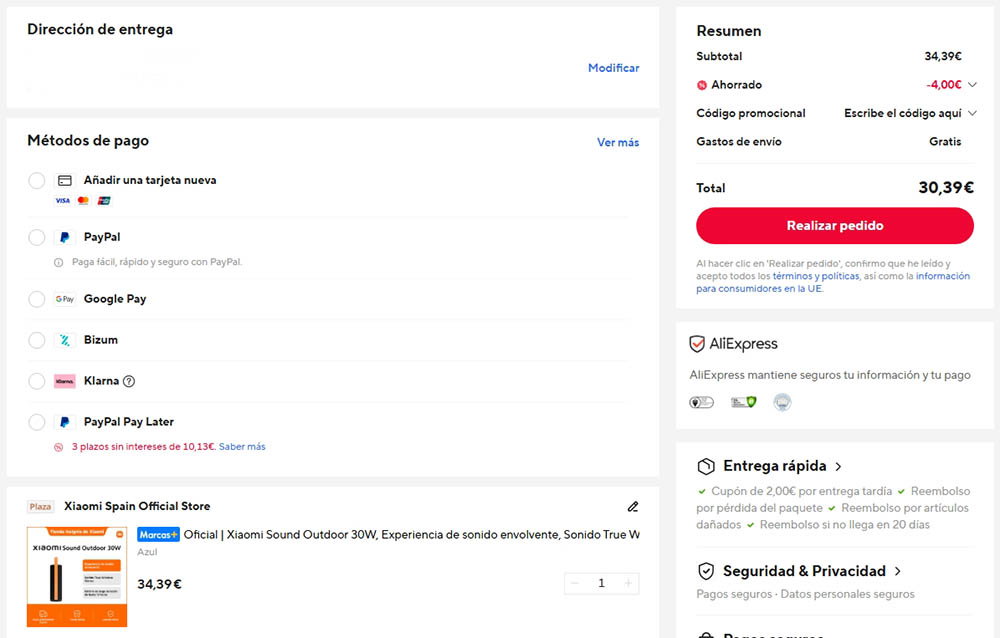Click the '-4,00€' saved amount

tap(944, 84)
